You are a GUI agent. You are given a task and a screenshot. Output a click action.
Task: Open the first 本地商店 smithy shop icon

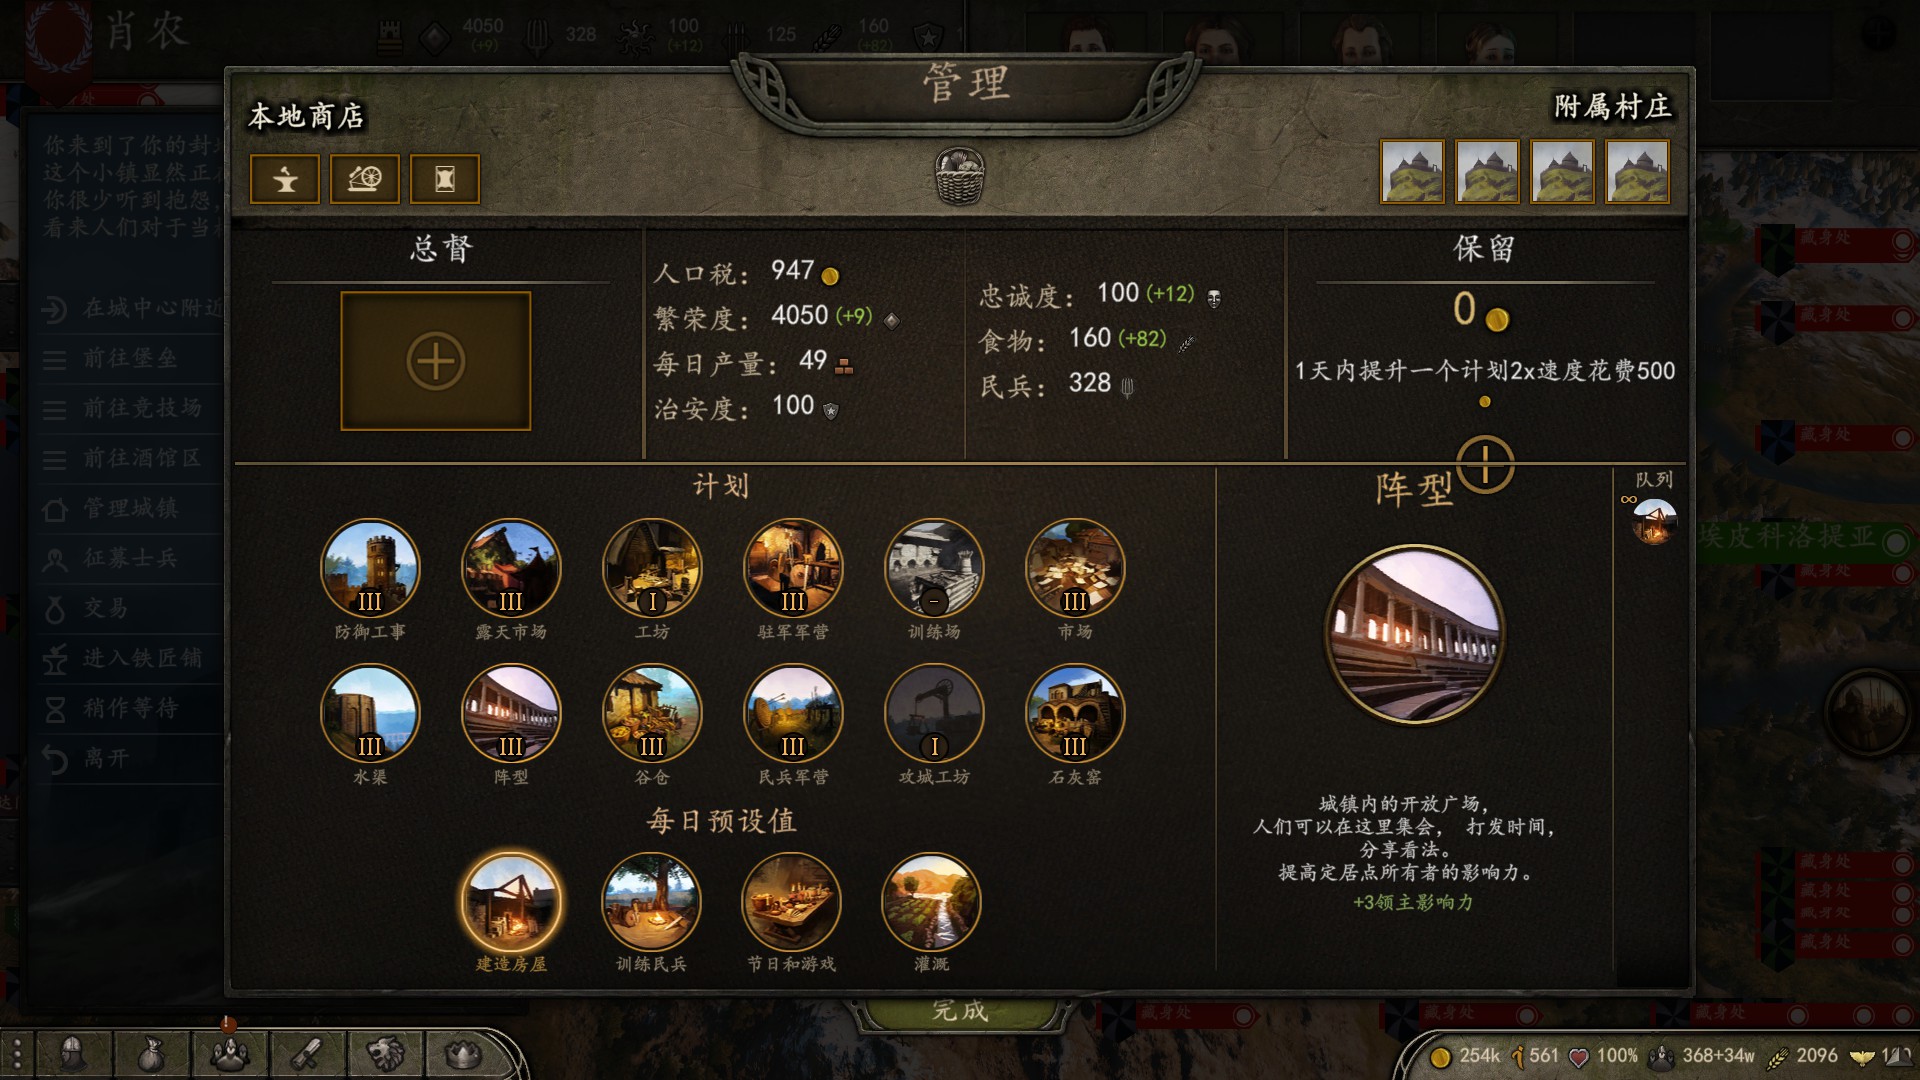[285, 179]
